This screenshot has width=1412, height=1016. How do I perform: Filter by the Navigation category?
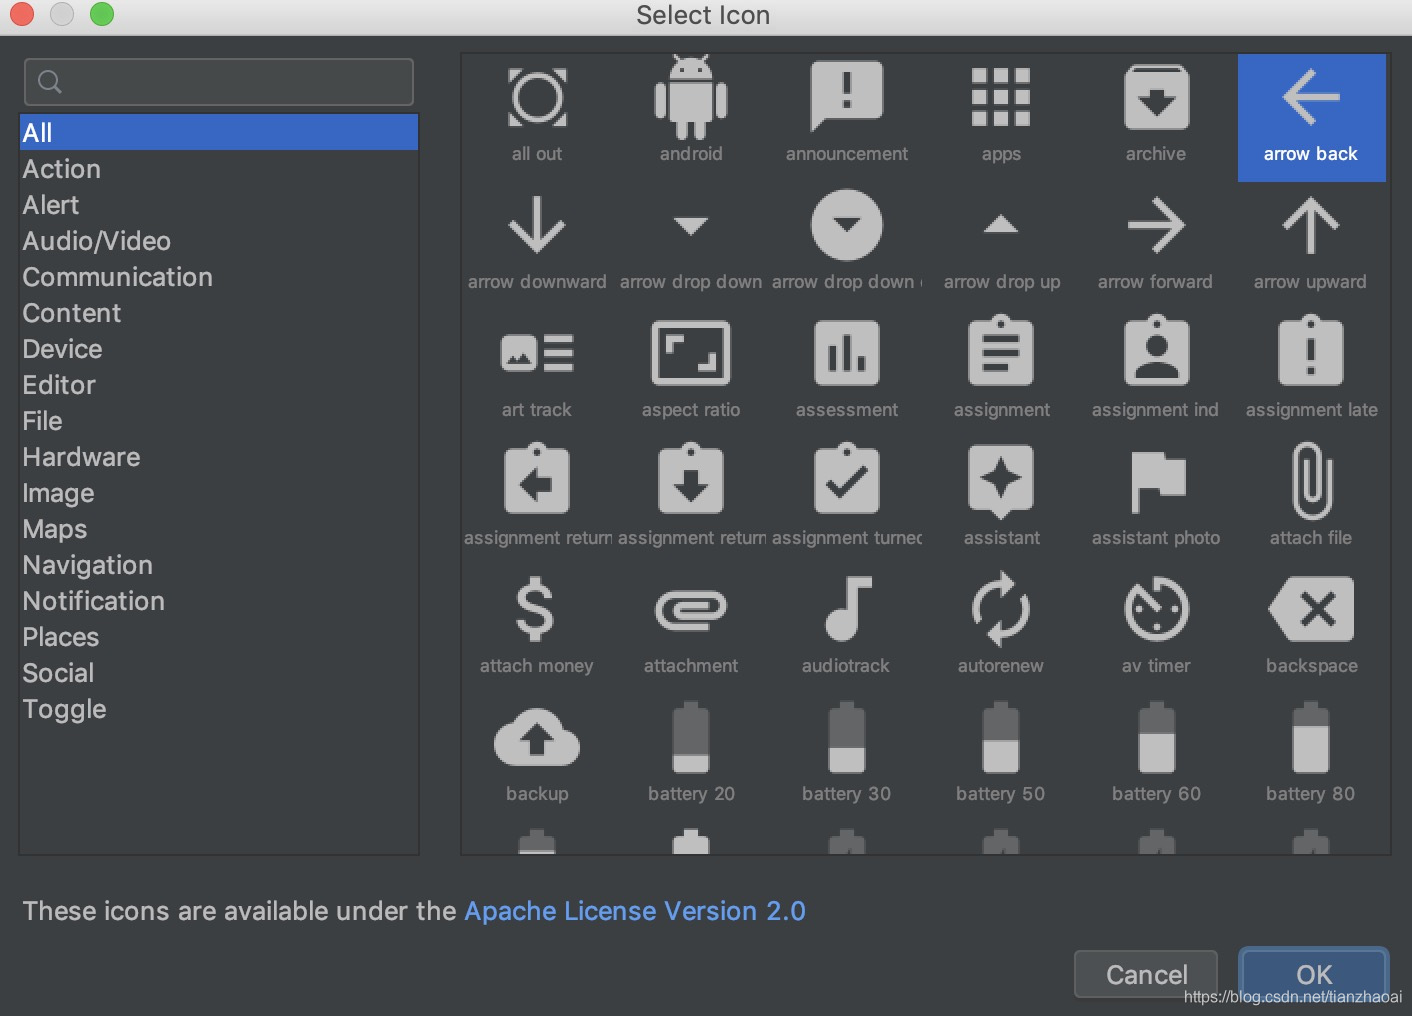(218, 565)
